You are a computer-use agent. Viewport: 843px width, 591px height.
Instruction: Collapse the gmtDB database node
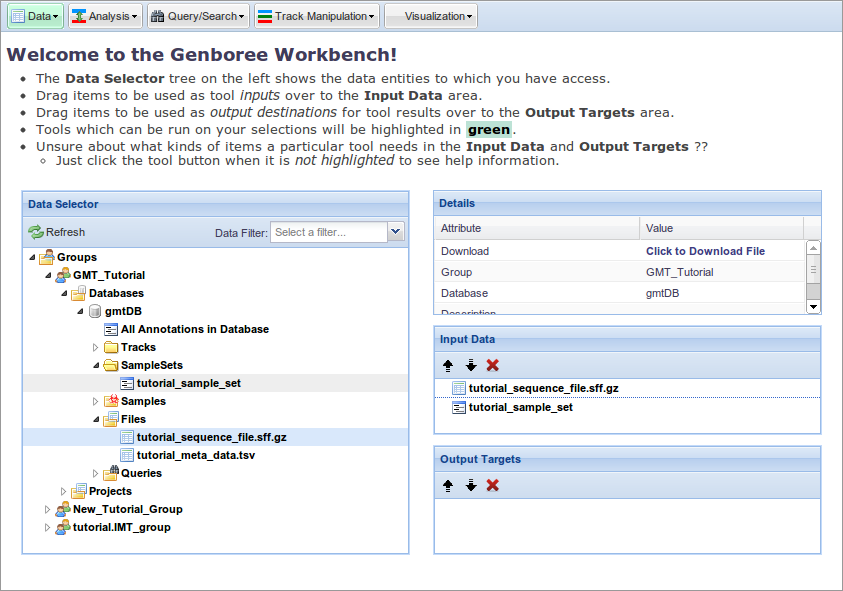click(80, 311)
